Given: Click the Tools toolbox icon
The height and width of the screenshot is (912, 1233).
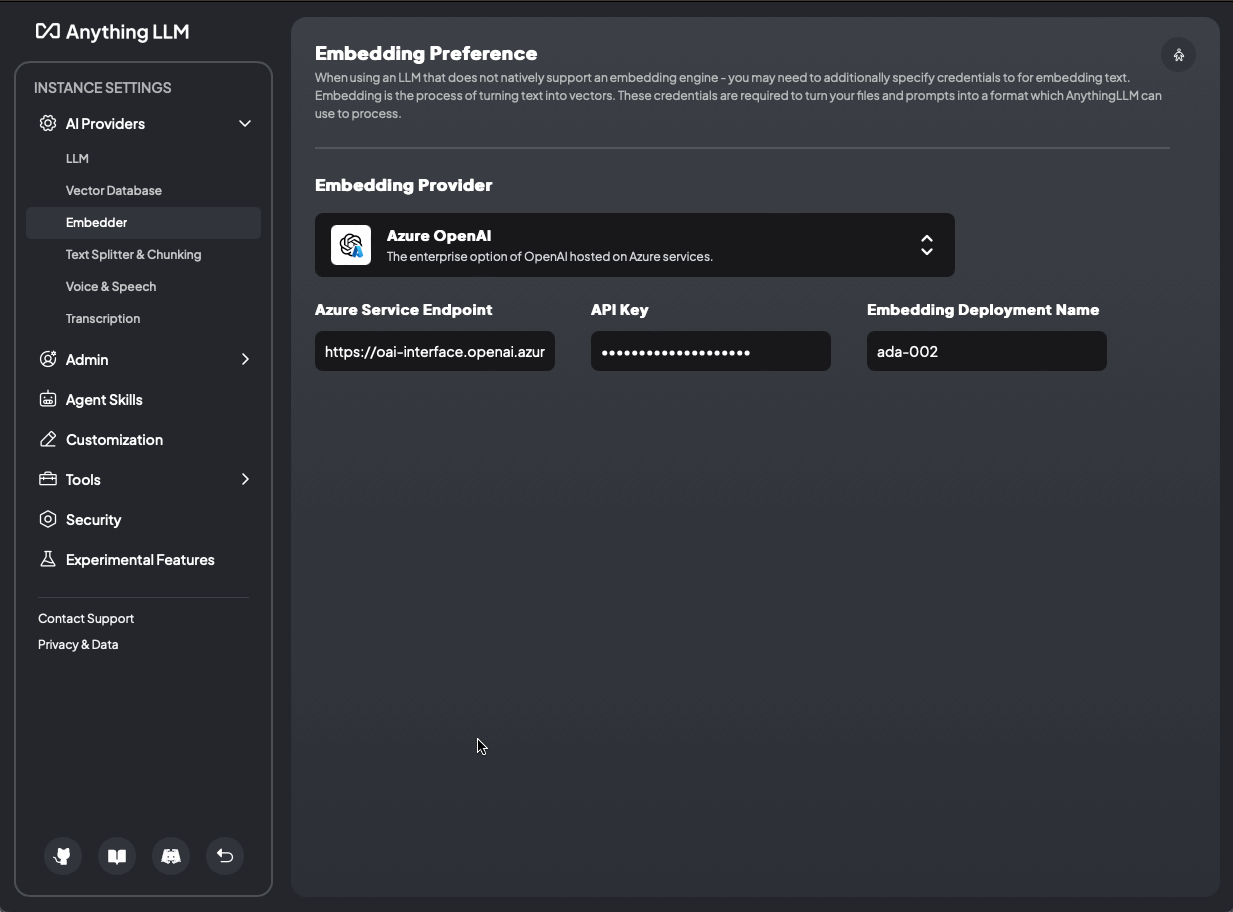Looking at the screenshot, I should [x=48, y=479].
